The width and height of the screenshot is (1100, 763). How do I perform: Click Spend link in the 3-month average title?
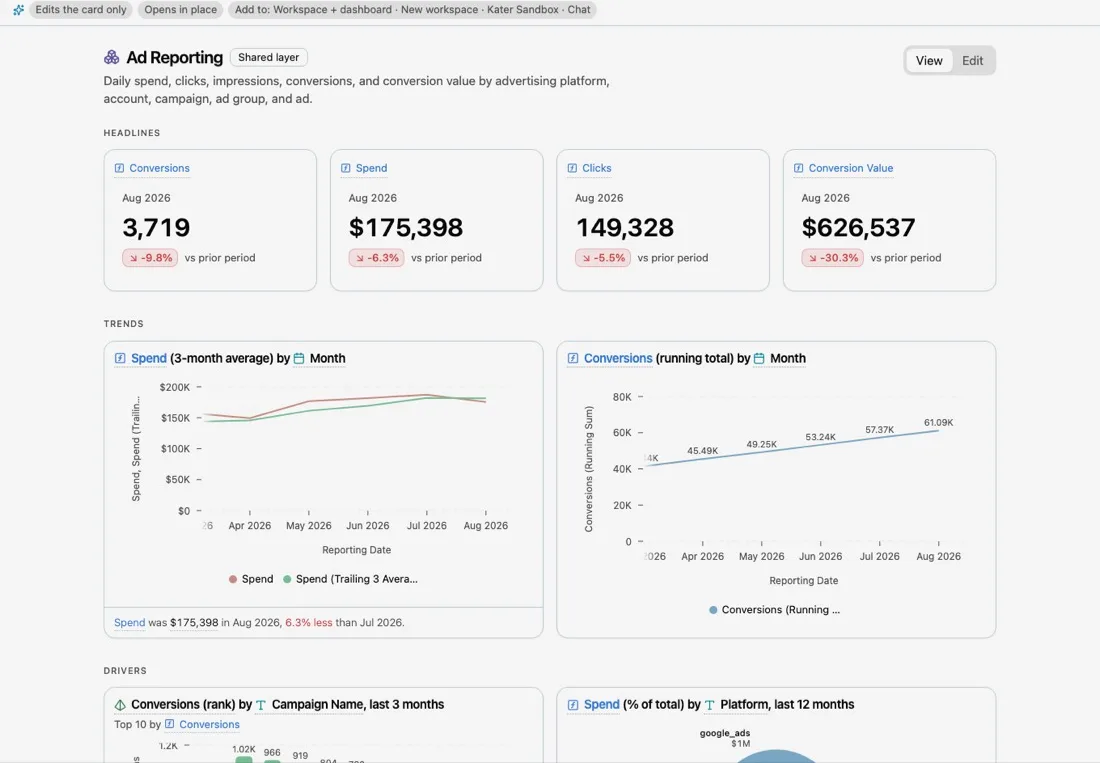pos(149,358)
